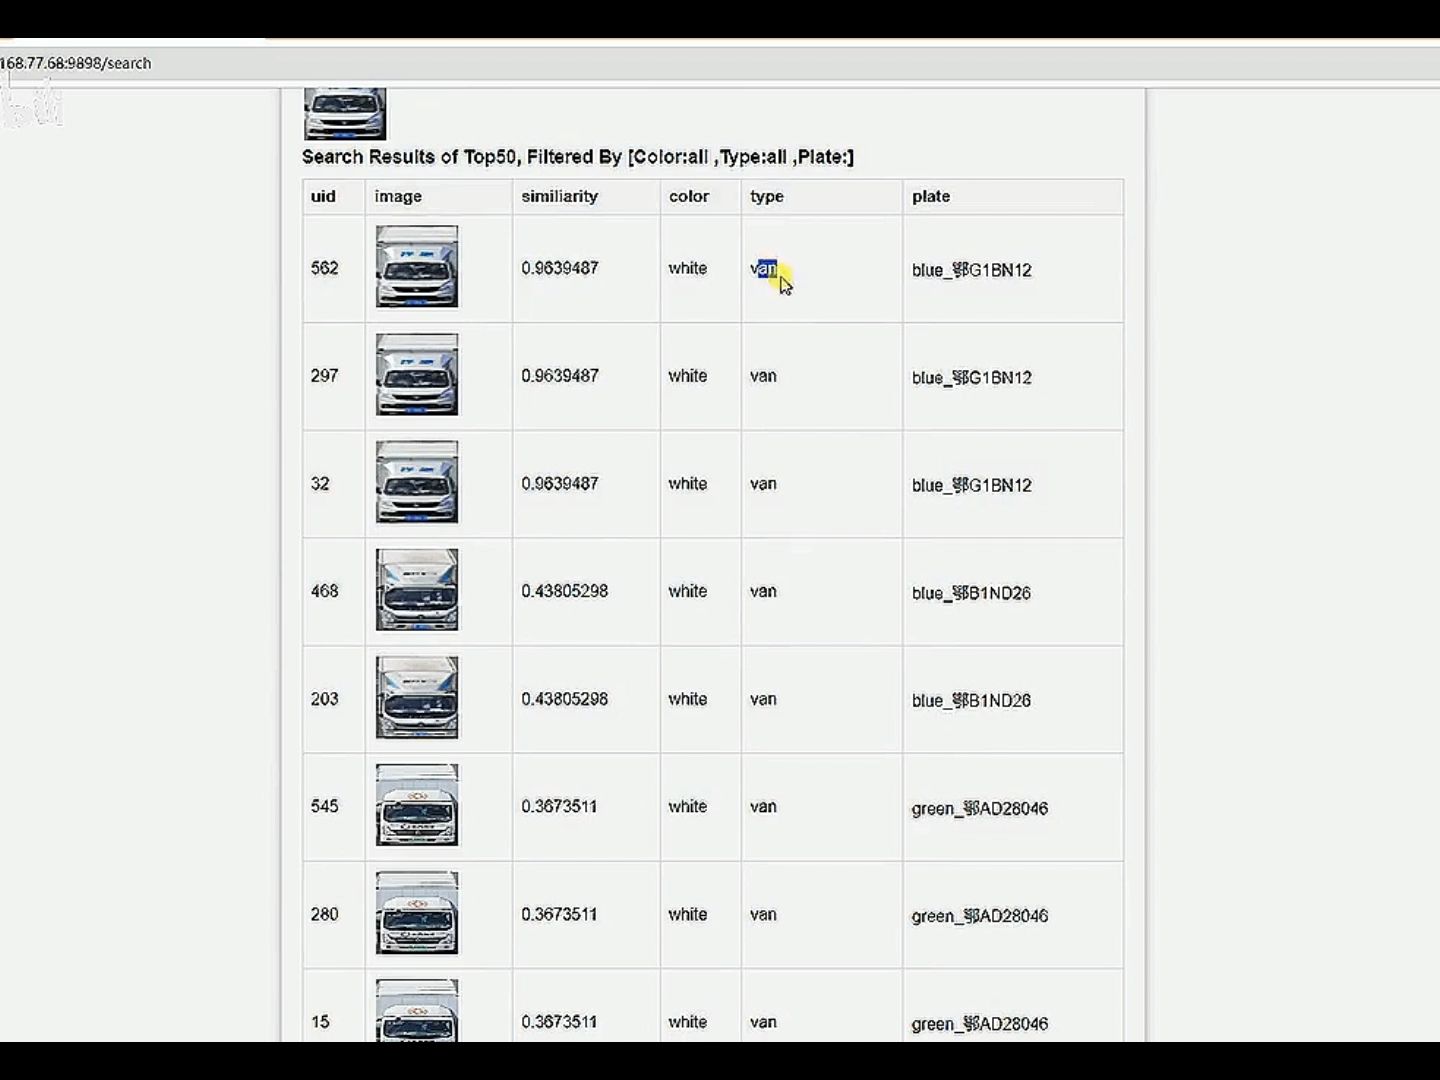Click similarity 0.43805298 in row 468
Viewport: 1440px width, 1080px height.
pos(564,591)
